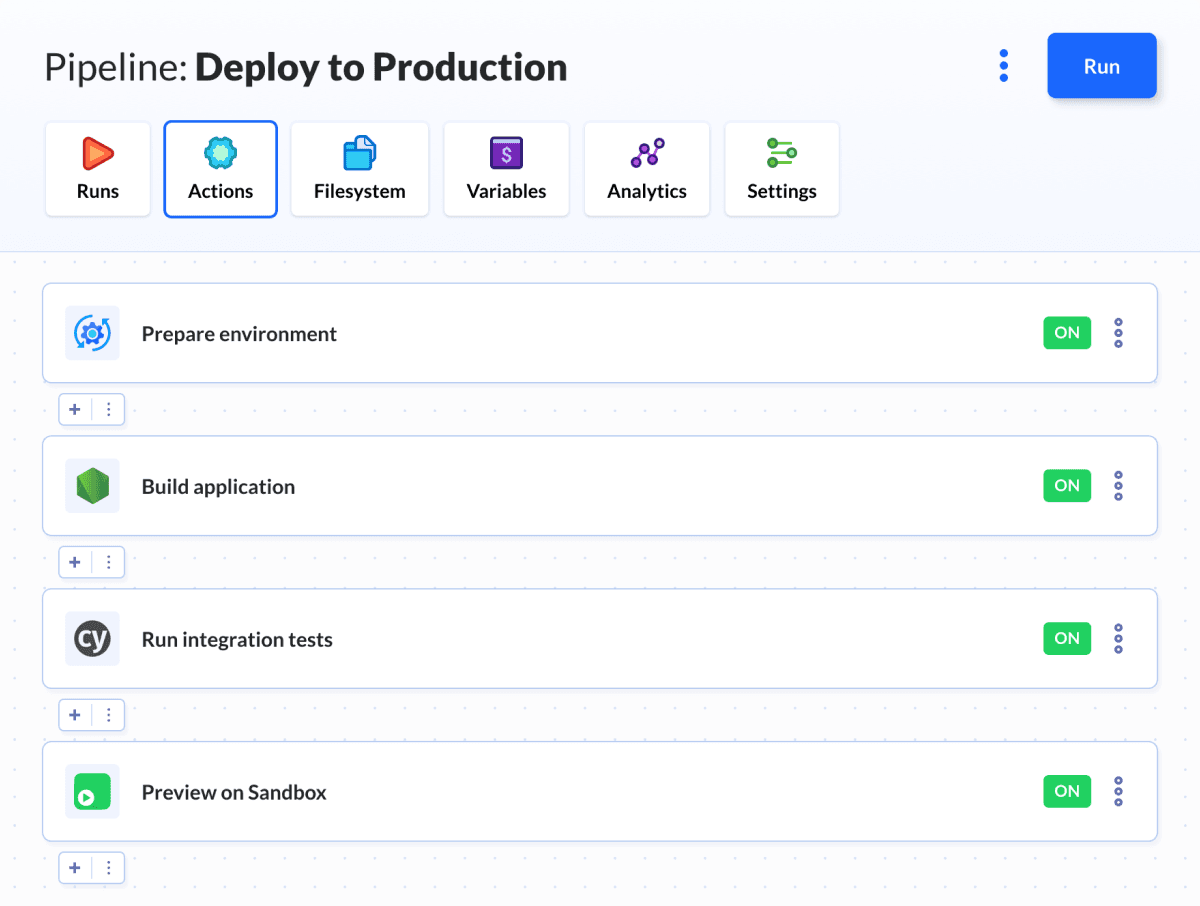Turn off Run integration tests ON toggle
The image size is (1200, 906).
(1066, 639)
